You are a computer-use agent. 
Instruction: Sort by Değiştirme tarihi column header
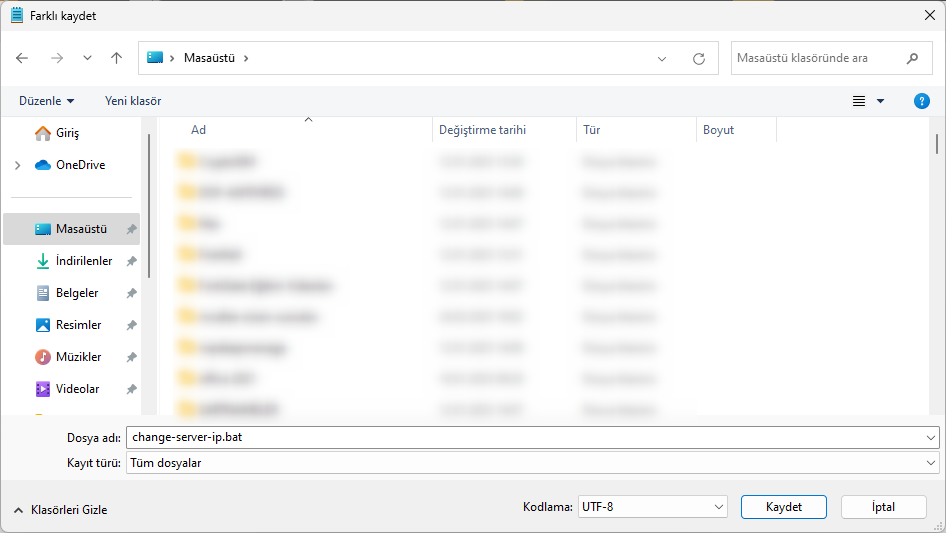click(x=481, y=130)
